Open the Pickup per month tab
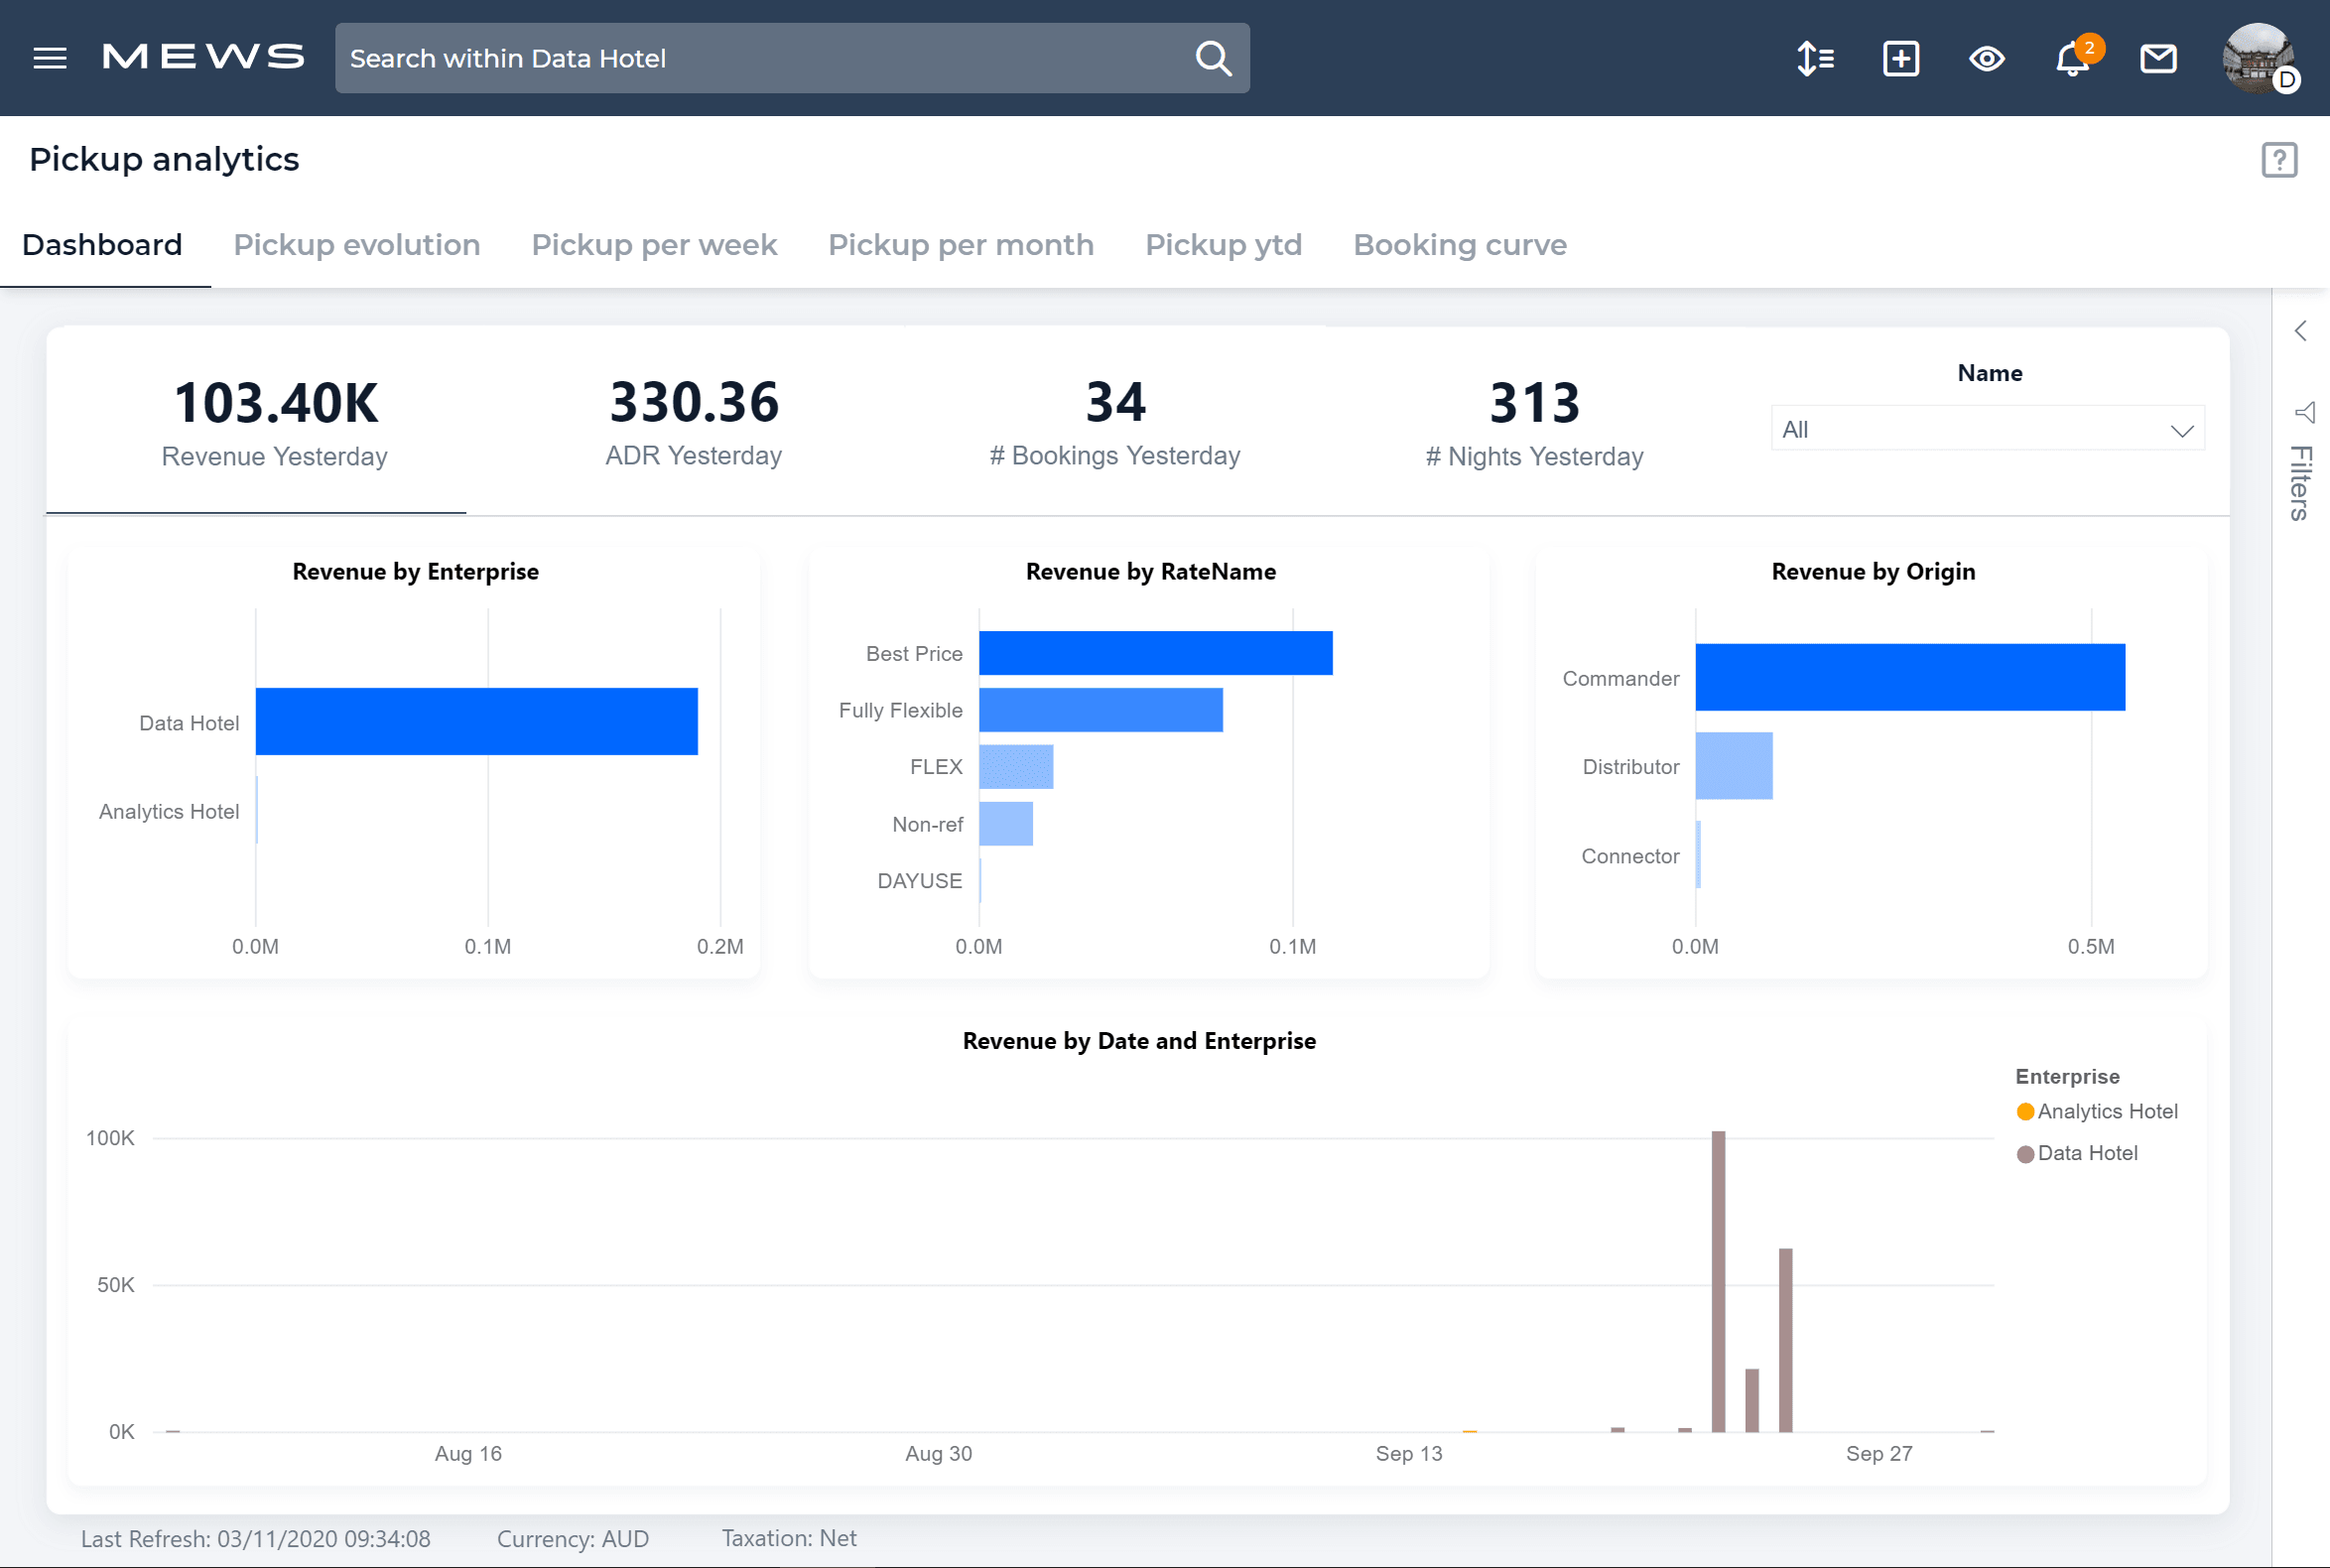Image resolution: width=2330 pixels, height=1568 pixels. click(x=960, y=244)
